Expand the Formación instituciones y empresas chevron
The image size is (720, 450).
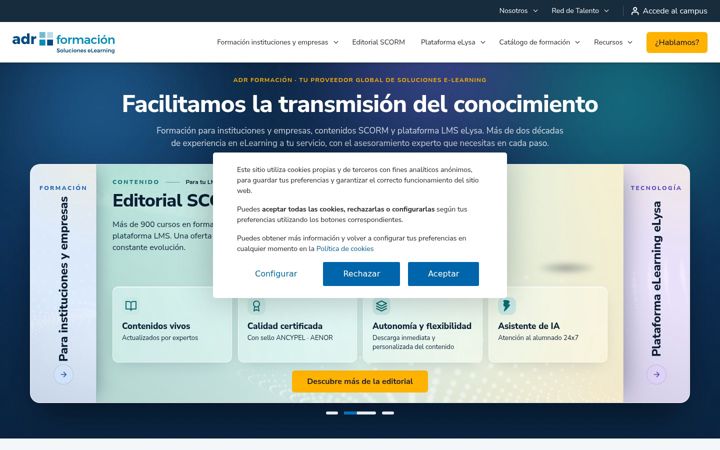(x=336, y=42)
